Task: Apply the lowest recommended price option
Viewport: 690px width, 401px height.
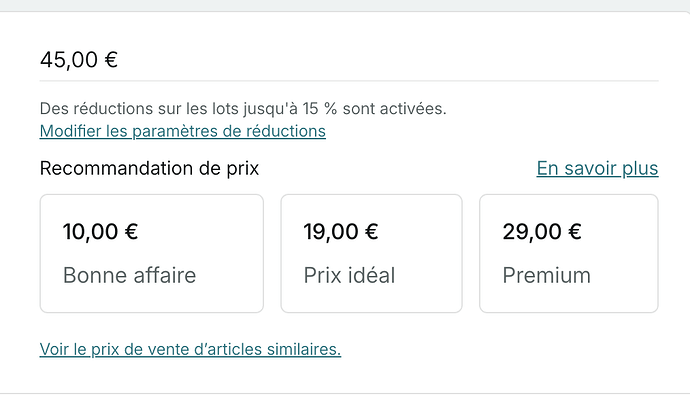Action: (151, 253)
